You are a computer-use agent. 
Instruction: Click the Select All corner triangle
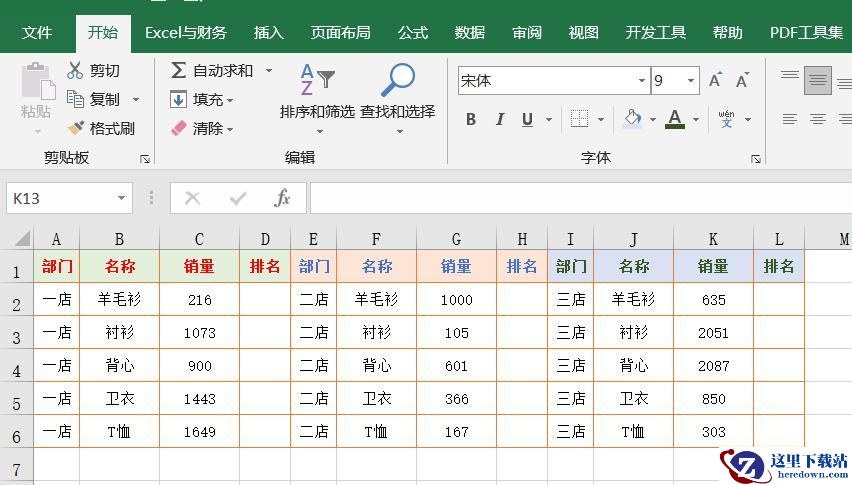point(22,239)
